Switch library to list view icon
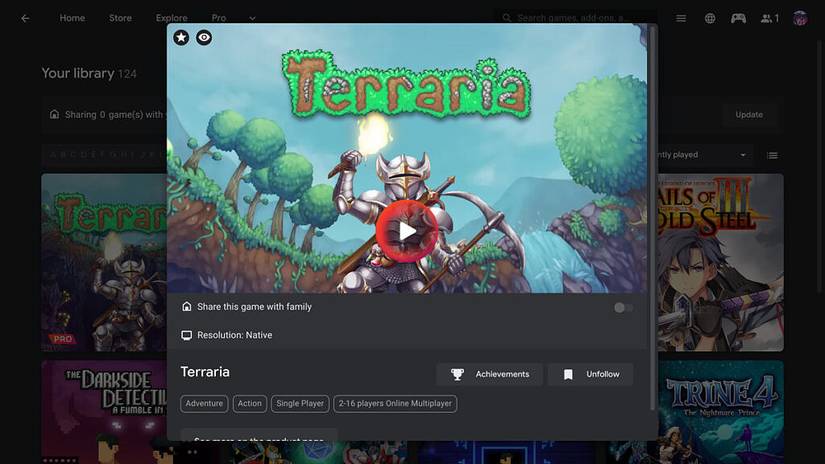The width and height of the screenshot is (825, 464). 772,155
